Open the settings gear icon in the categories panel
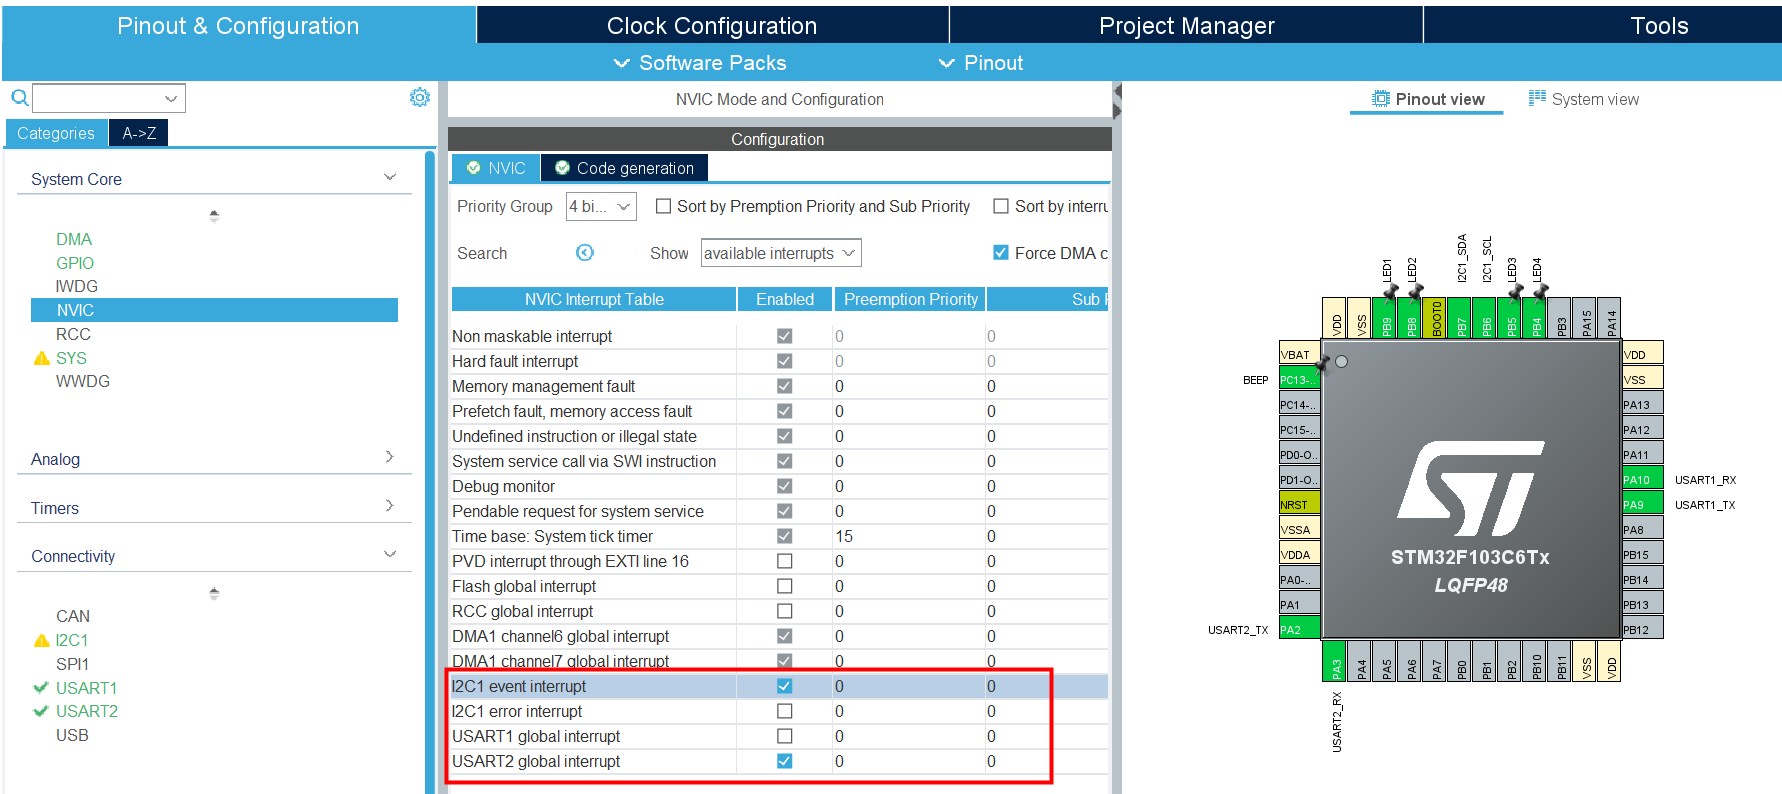1782x794 pixels. pos(420,97)
